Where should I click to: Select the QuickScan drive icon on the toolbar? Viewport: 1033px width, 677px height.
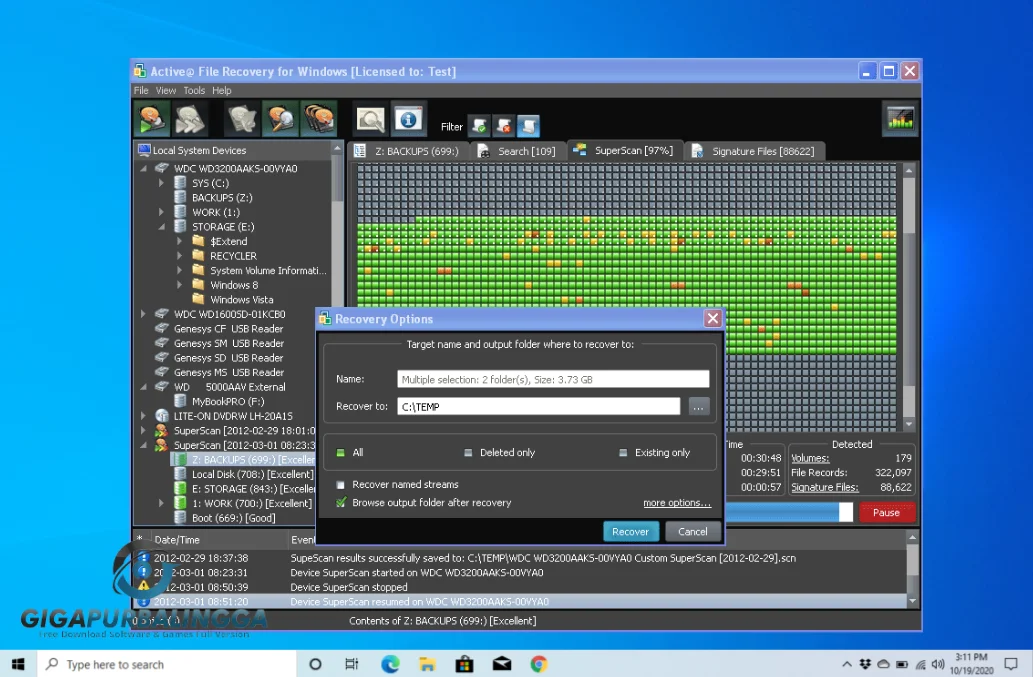click(x=150, y=118)
